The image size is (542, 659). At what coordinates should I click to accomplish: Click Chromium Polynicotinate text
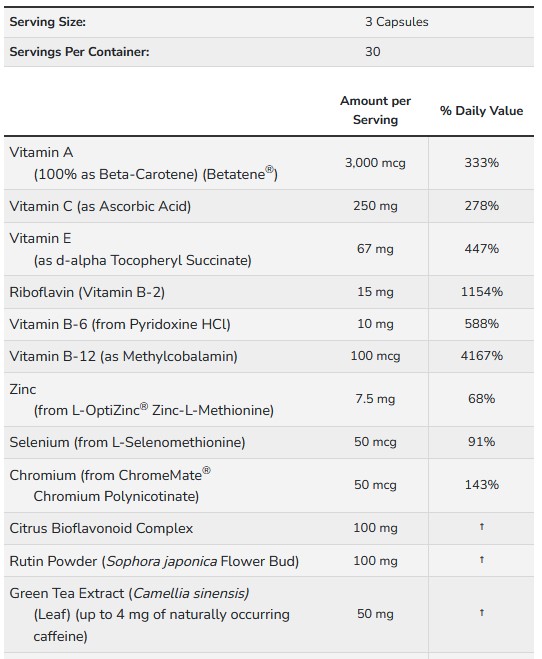[x=116, y=496]
